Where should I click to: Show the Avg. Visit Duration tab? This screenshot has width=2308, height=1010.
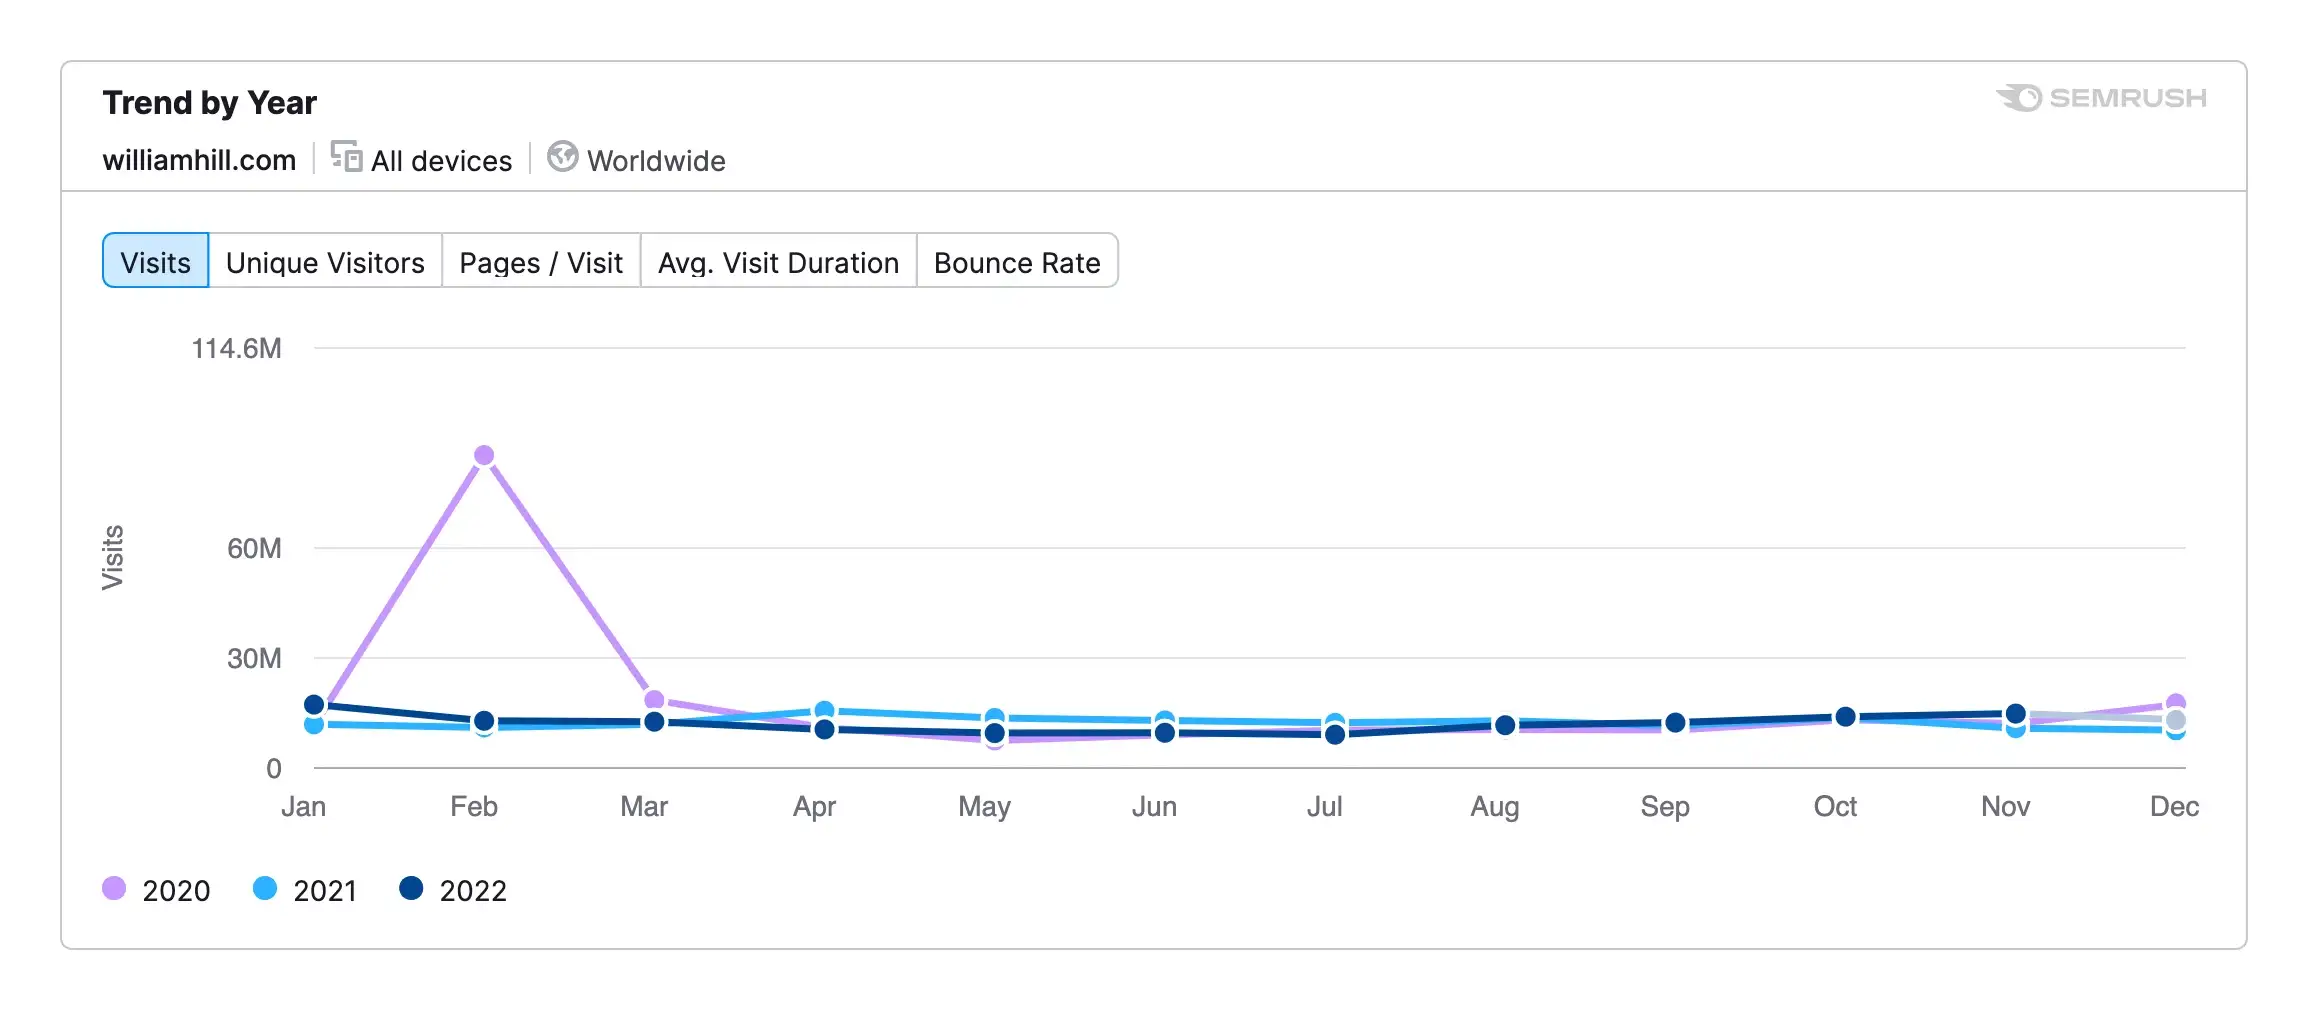click(x=778, y=262)
